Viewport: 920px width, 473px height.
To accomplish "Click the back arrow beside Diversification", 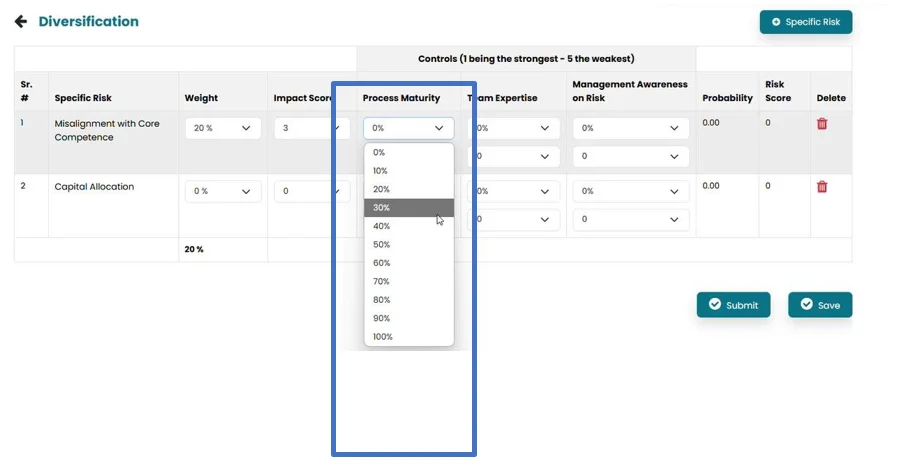I will pyautogui.click(x=20, y=22).
